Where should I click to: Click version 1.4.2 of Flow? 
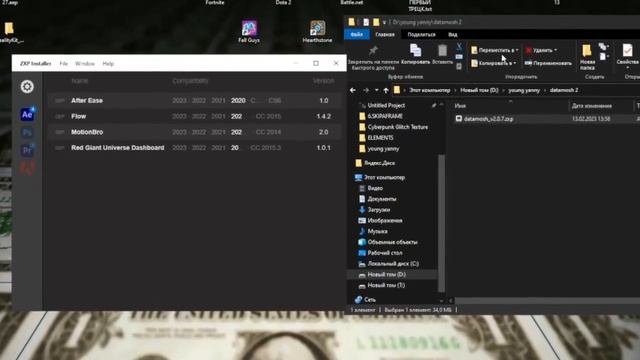324,116
